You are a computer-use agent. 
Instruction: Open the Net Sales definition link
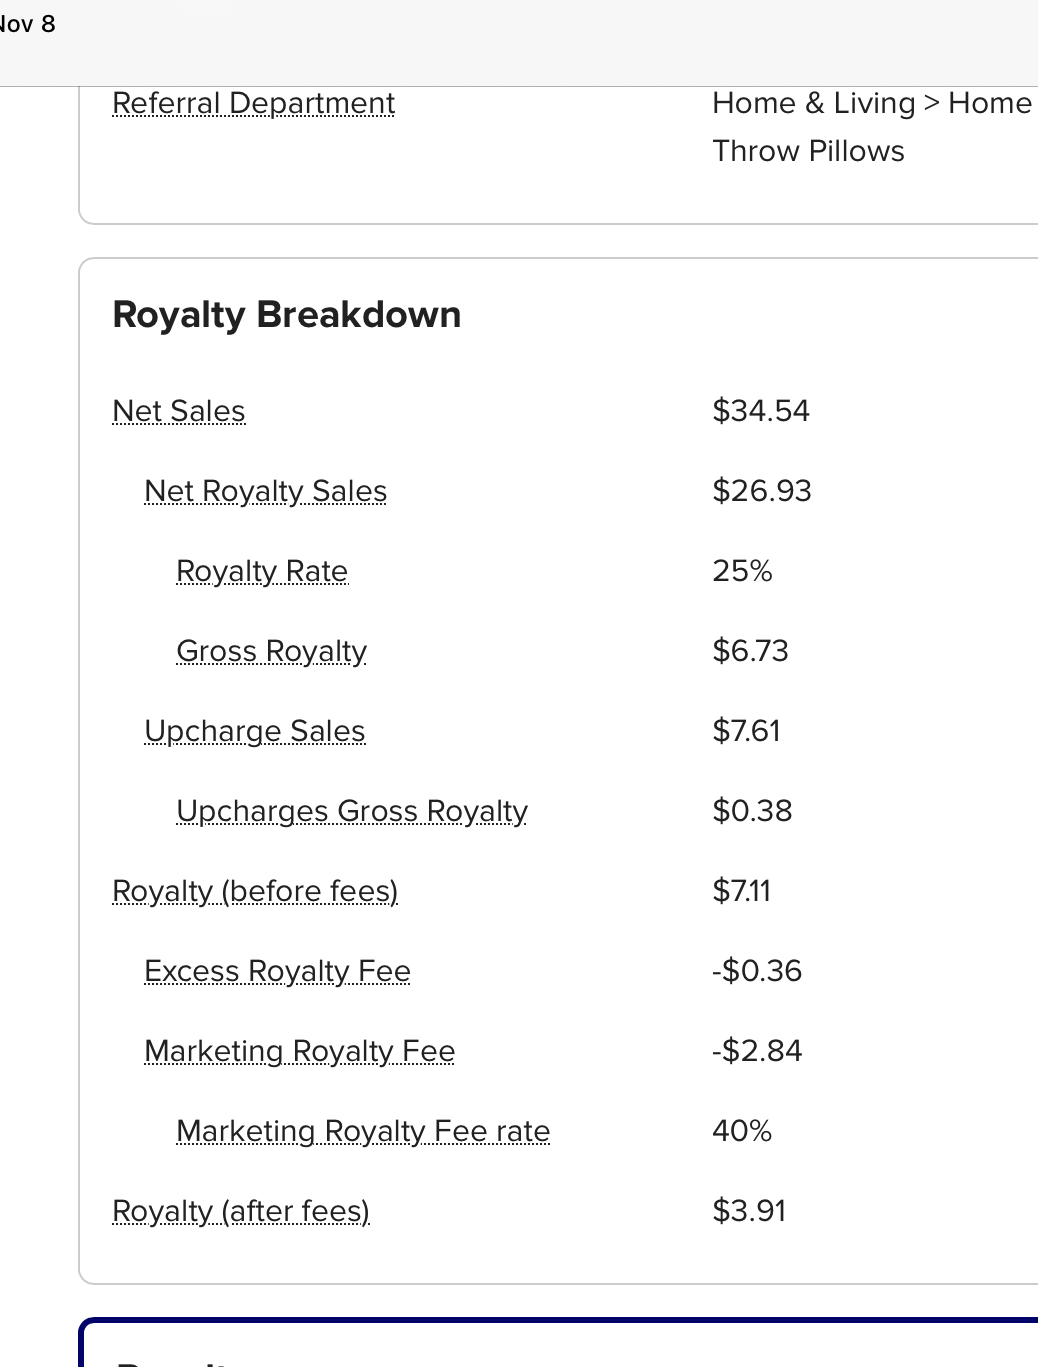click(179, 411)
